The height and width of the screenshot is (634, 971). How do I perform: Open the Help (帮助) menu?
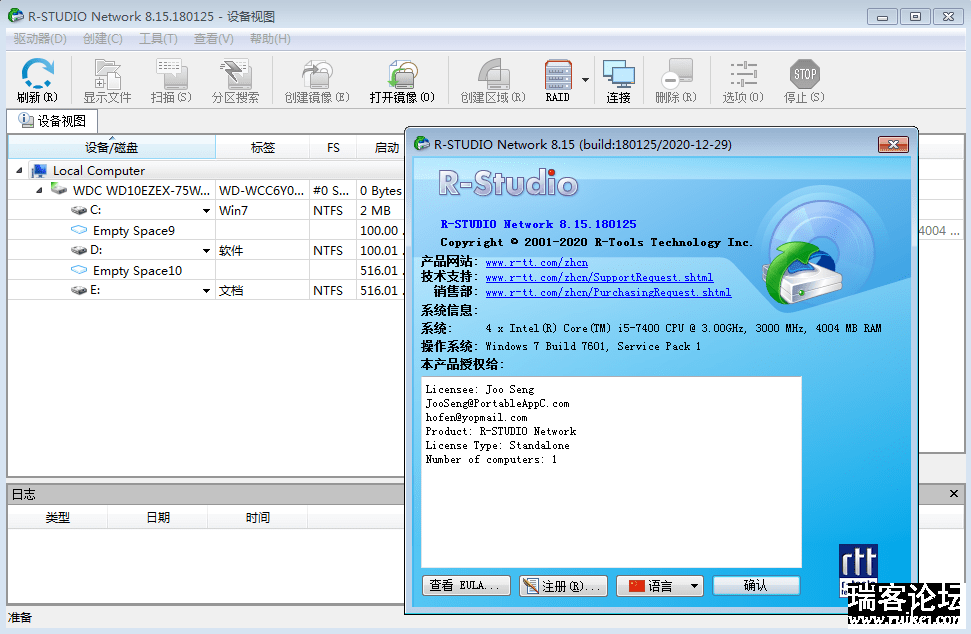(270, 38)
